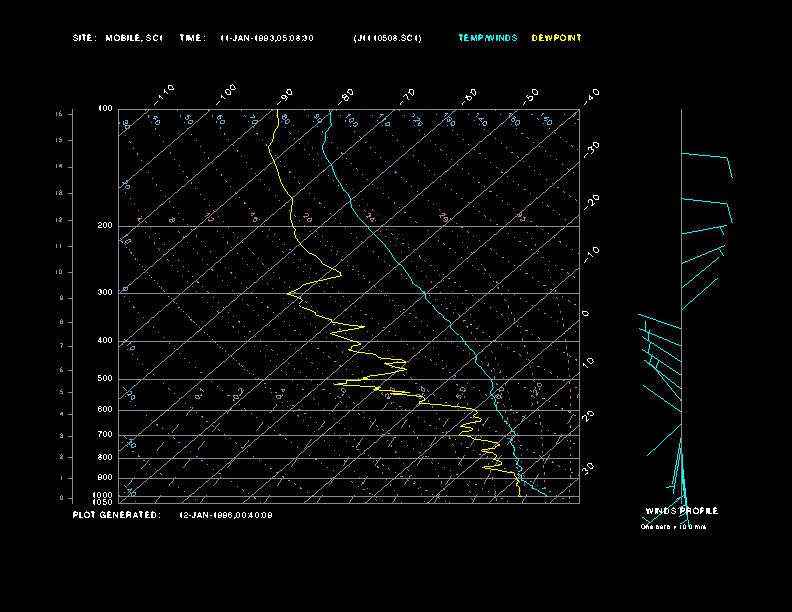Image resolution: width=792 pixels, height=612 pixels.
Task: Click the 600 pressure level label
Action: click(x=105, y=410)
